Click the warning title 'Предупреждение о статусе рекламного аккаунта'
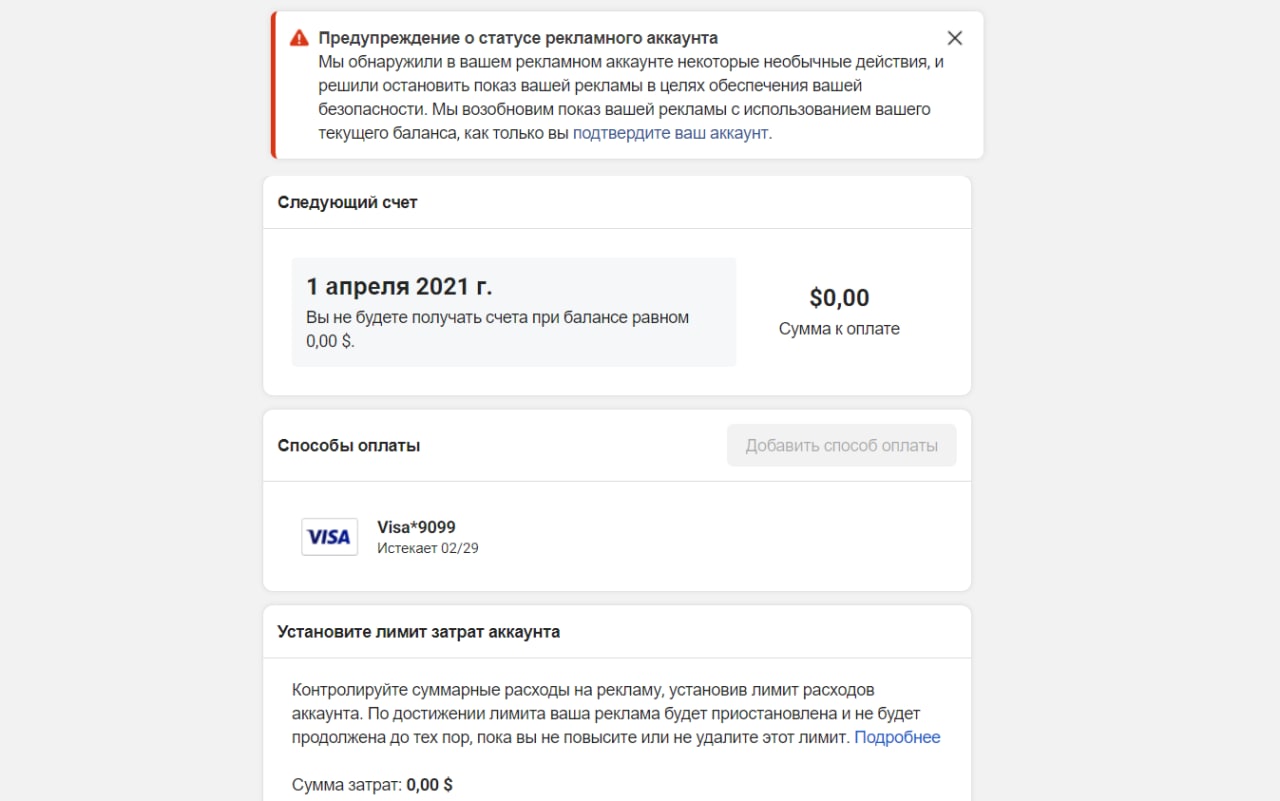This screenshot has width=1280, height=801. (x=518, y=38)
